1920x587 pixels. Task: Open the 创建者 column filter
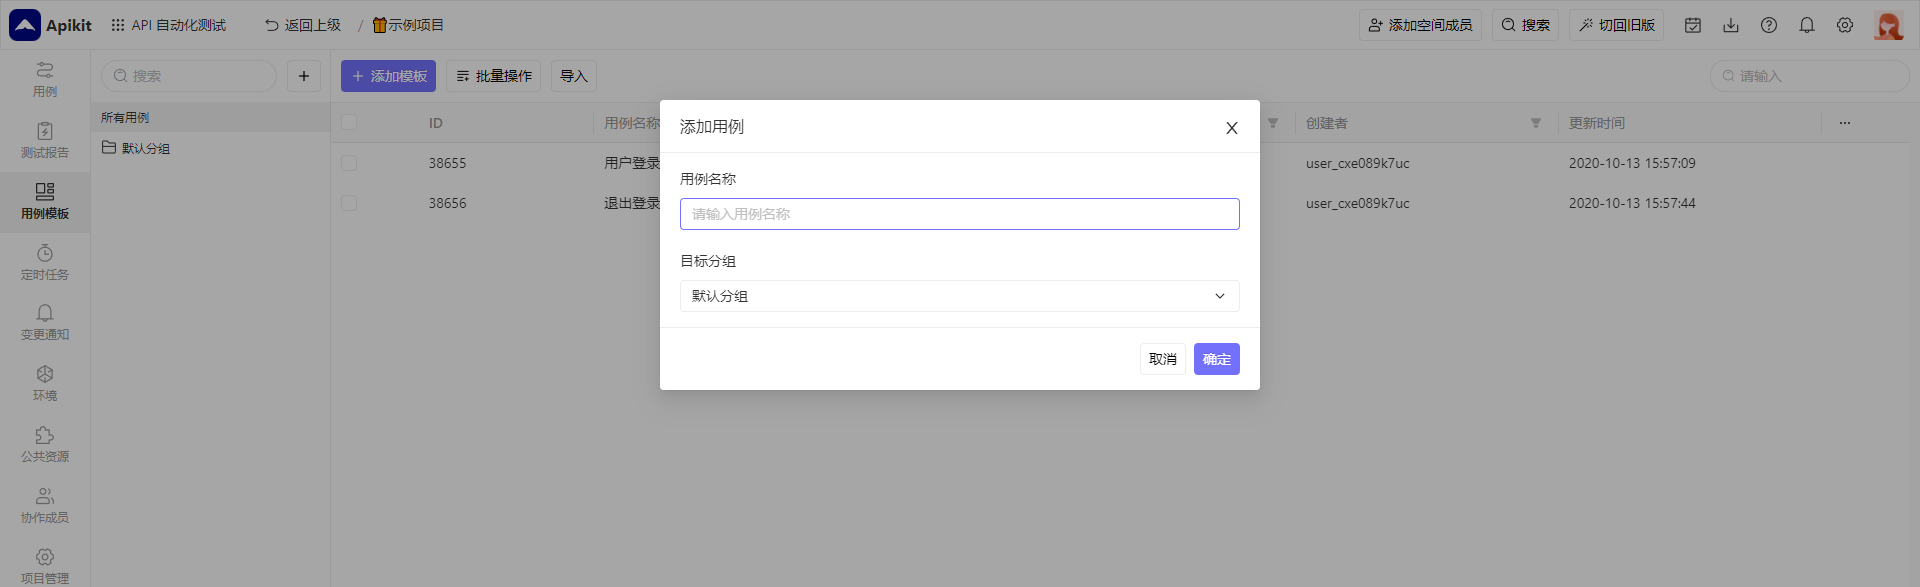1535,123
